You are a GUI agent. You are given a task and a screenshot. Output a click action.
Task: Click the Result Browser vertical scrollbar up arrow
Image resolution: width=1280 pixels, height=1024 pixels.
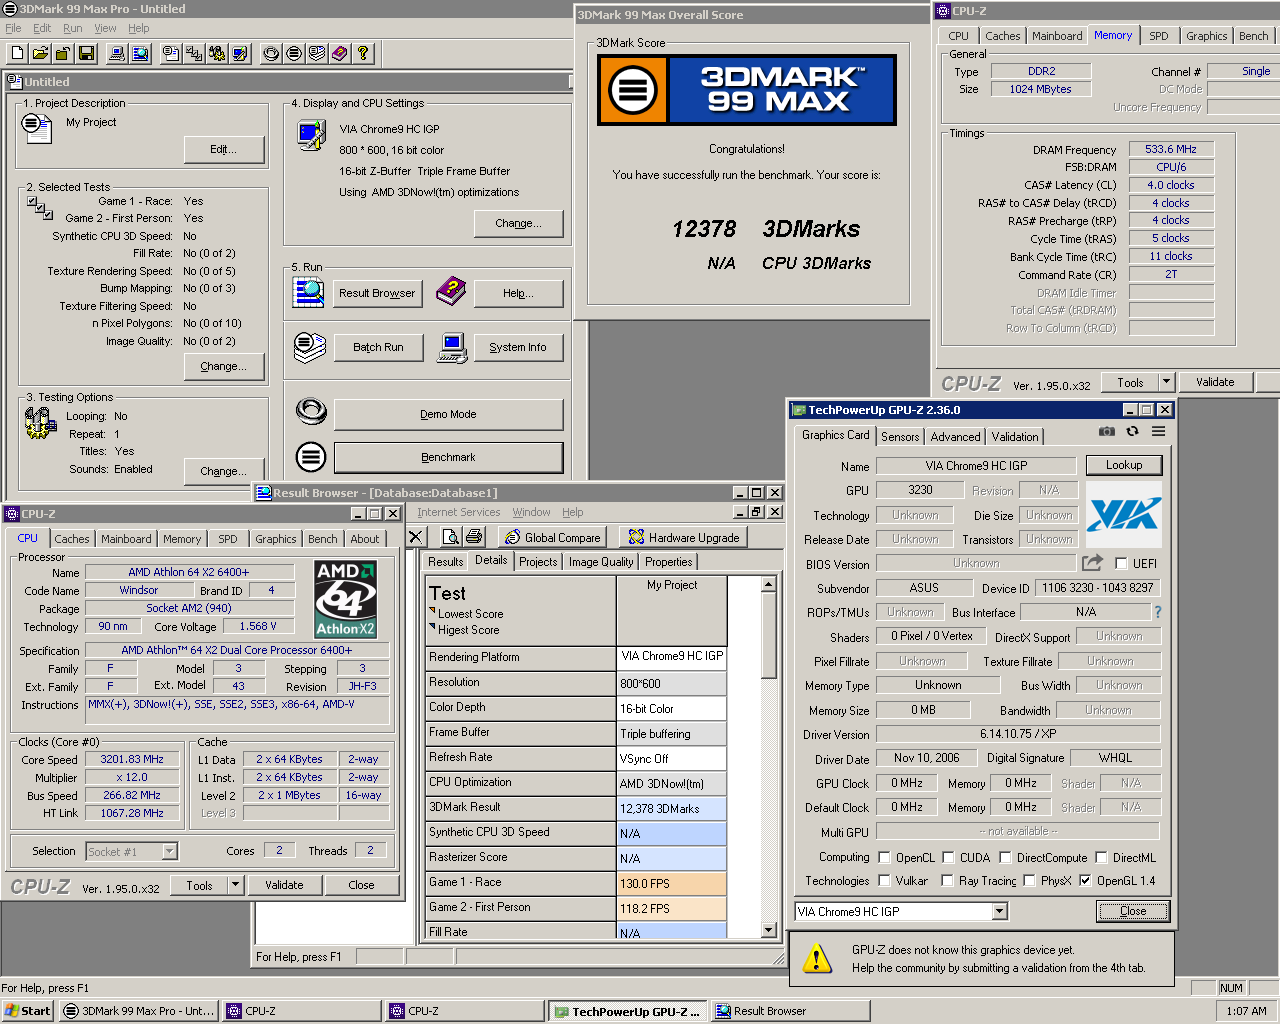769,584
